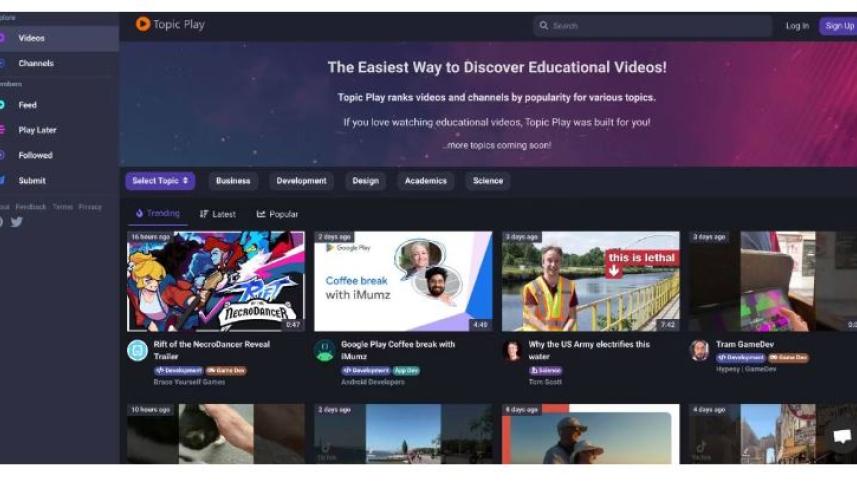This screenshot has width=857, height=482.
Task: Expand the Select Topic dropdown
Action: (x=160, y=181)
